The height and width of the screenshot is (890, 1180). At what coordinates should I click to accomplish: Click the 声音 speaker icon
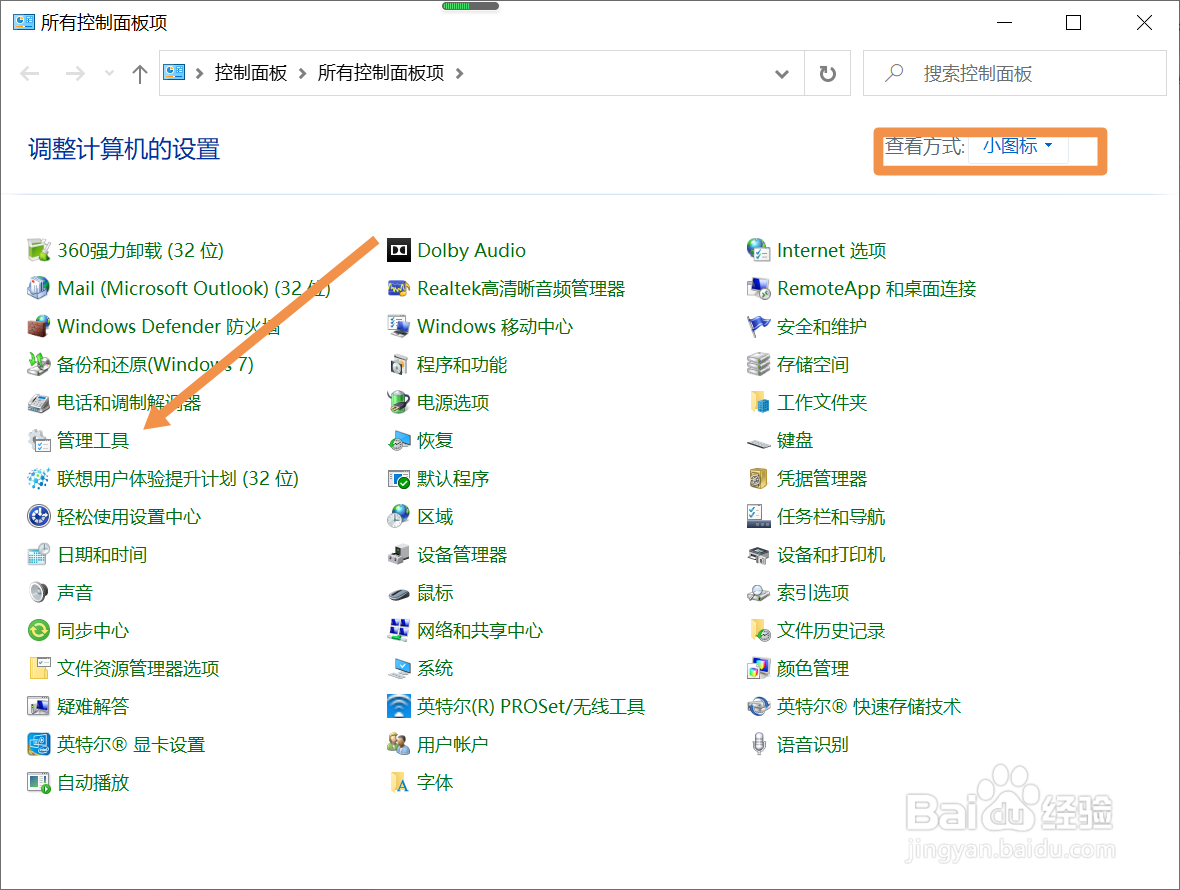[38, 592]
